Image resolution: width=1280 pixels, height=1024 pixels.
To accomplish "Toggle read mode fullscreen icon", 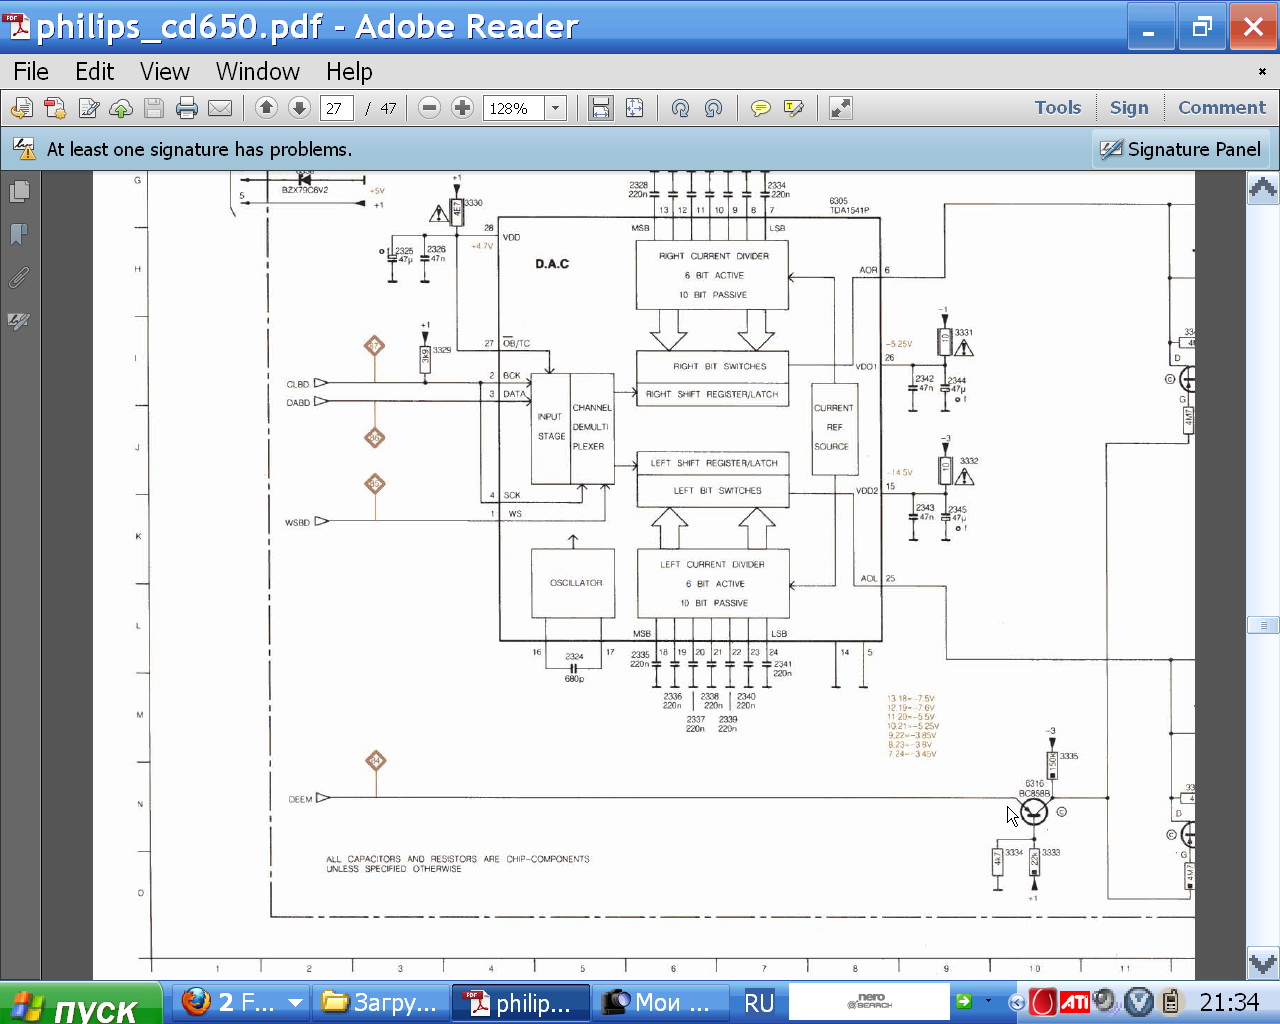I will (841, 108).
